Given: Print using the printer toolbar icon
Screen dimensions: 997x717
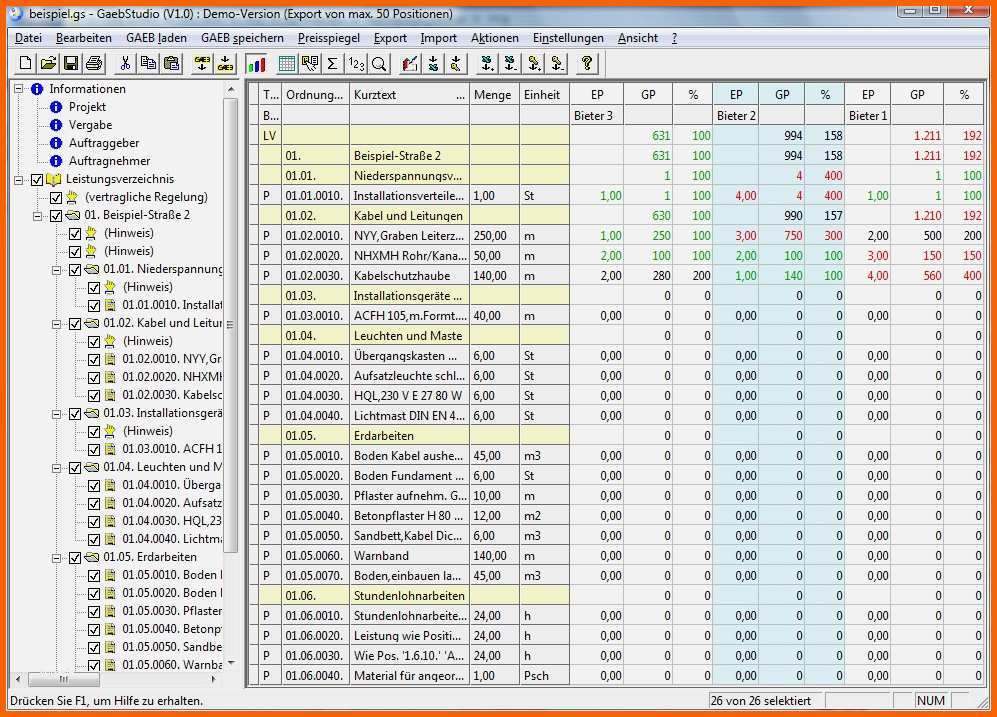Looking at the screenshot, I should point(94,64).
